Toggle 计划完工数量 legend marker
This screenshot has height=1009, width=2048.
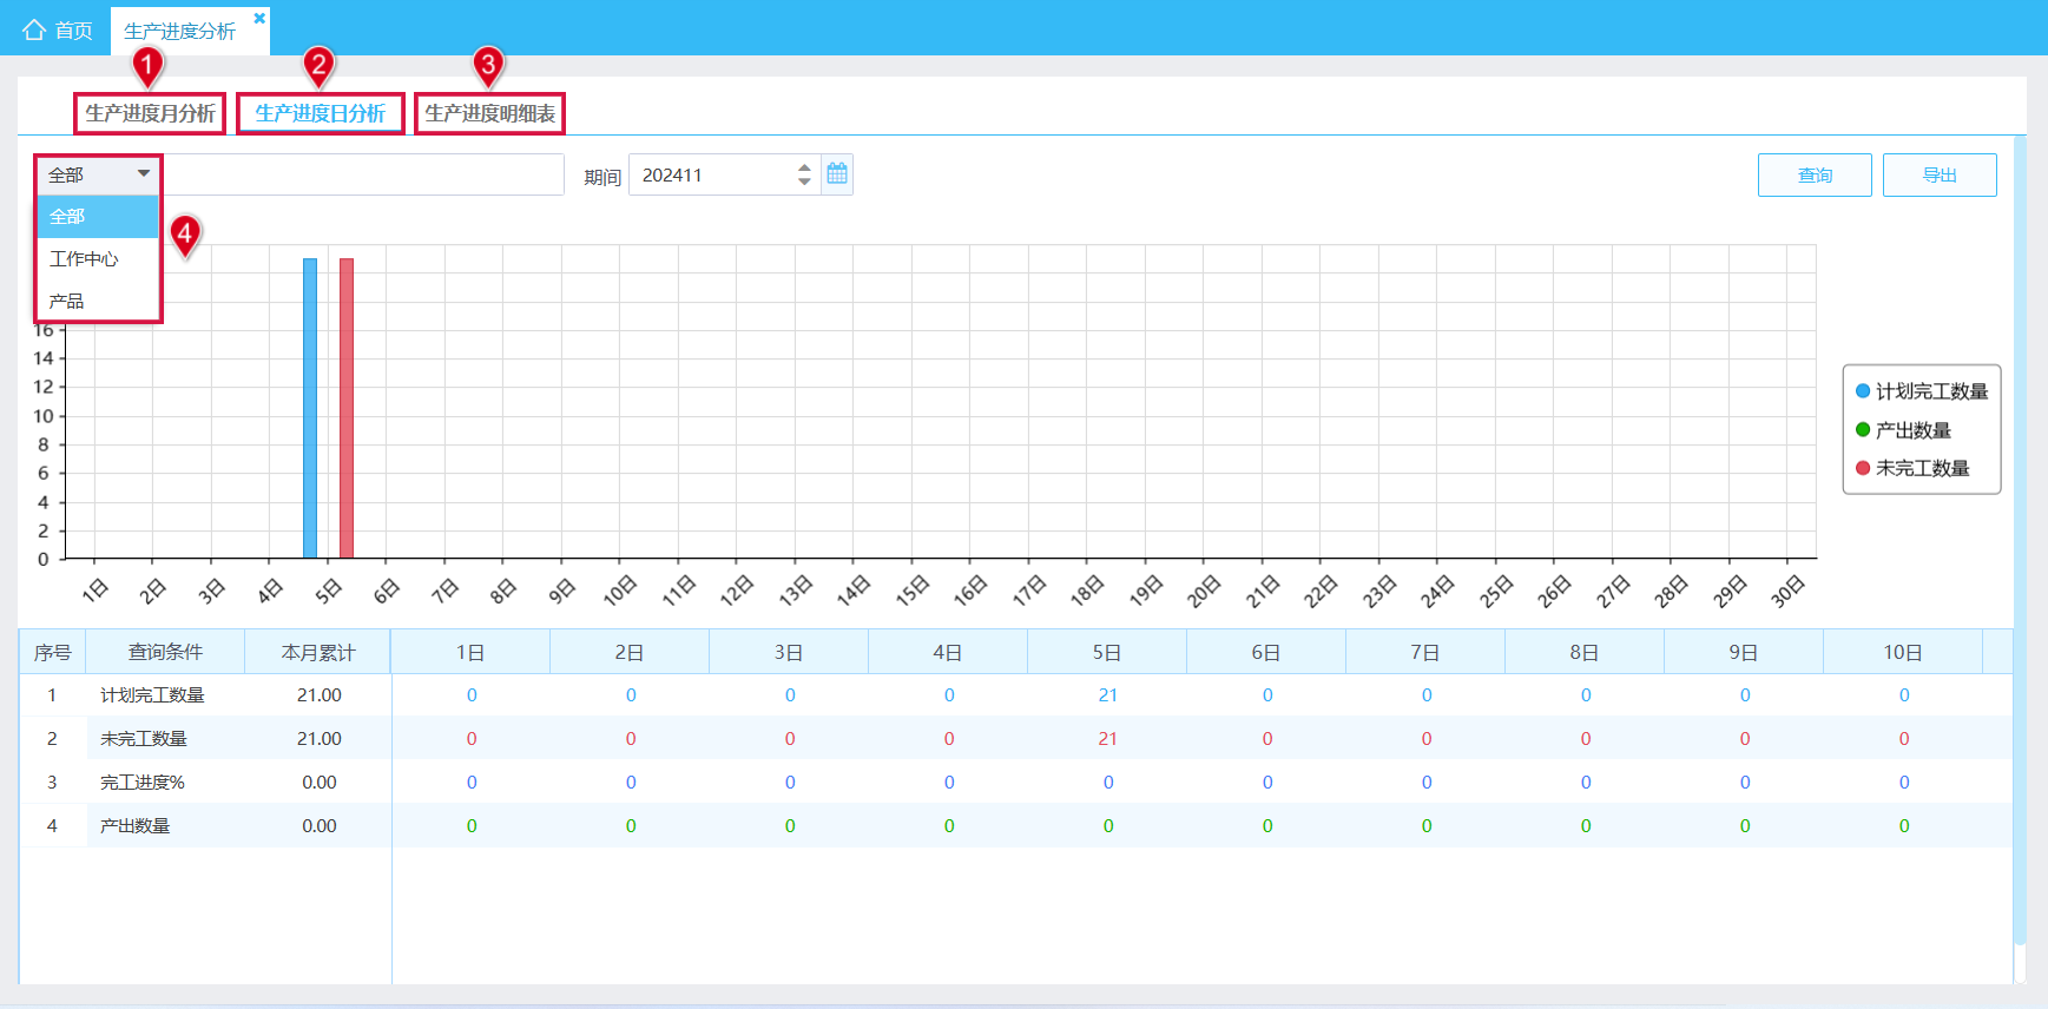[1862, 391]
